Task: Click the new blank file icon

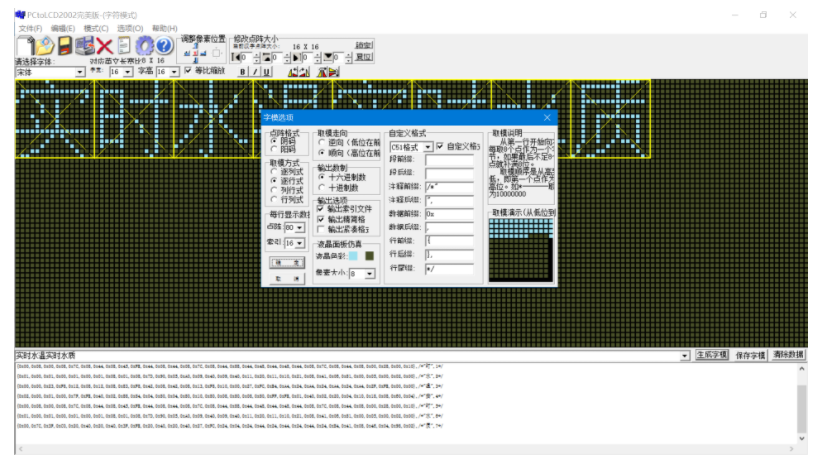Action: coord(24,46)
